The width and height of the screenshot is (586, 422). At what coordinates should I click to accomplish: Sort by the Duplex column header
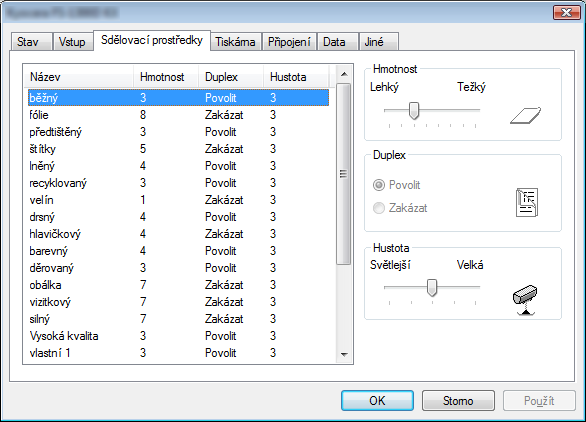[x=231, y=77]
